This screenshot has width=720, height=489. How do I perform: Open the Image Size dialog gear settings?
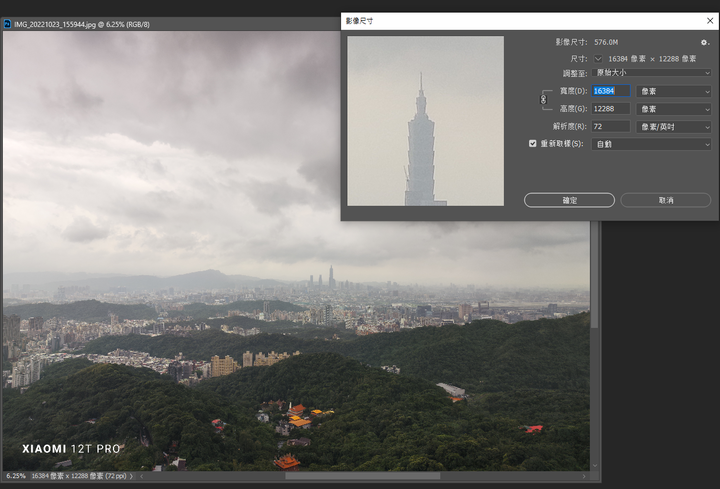[x=704, y=42]
